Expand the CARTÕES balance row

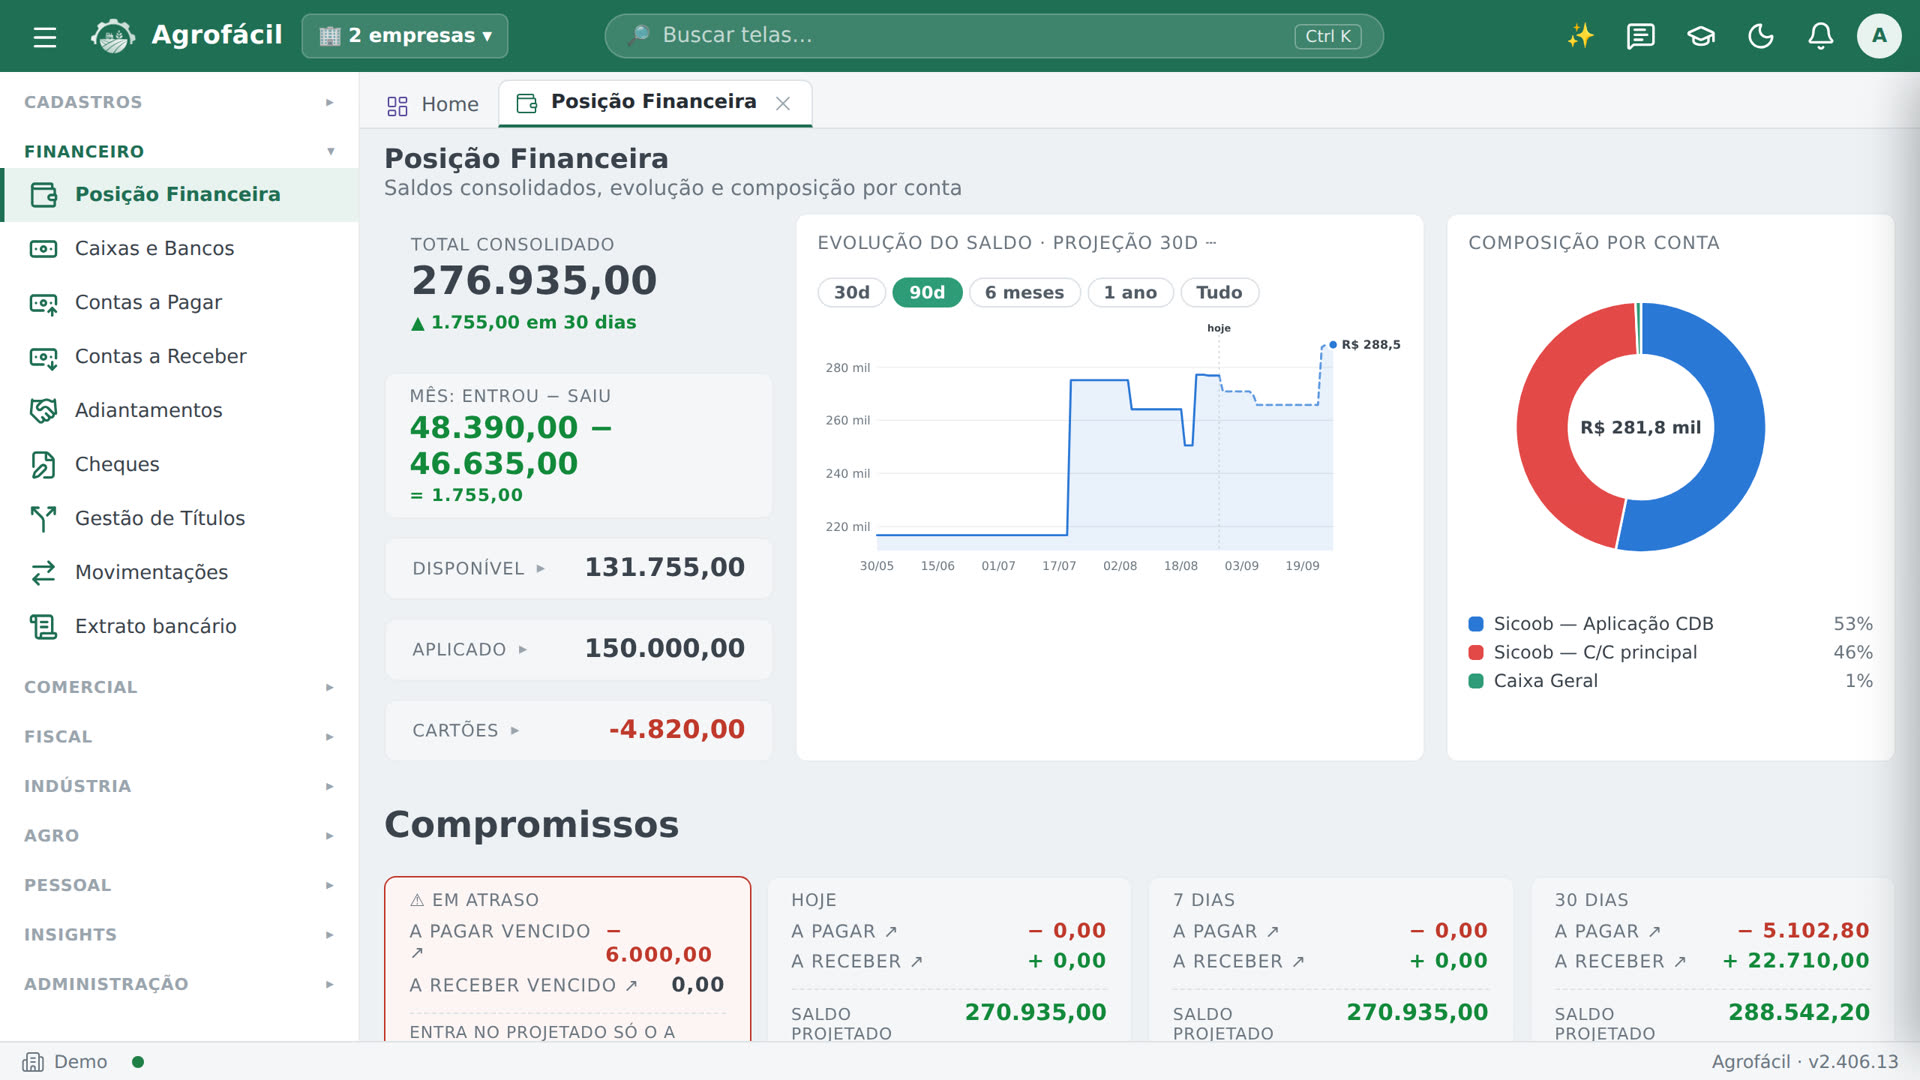[578, 730]
